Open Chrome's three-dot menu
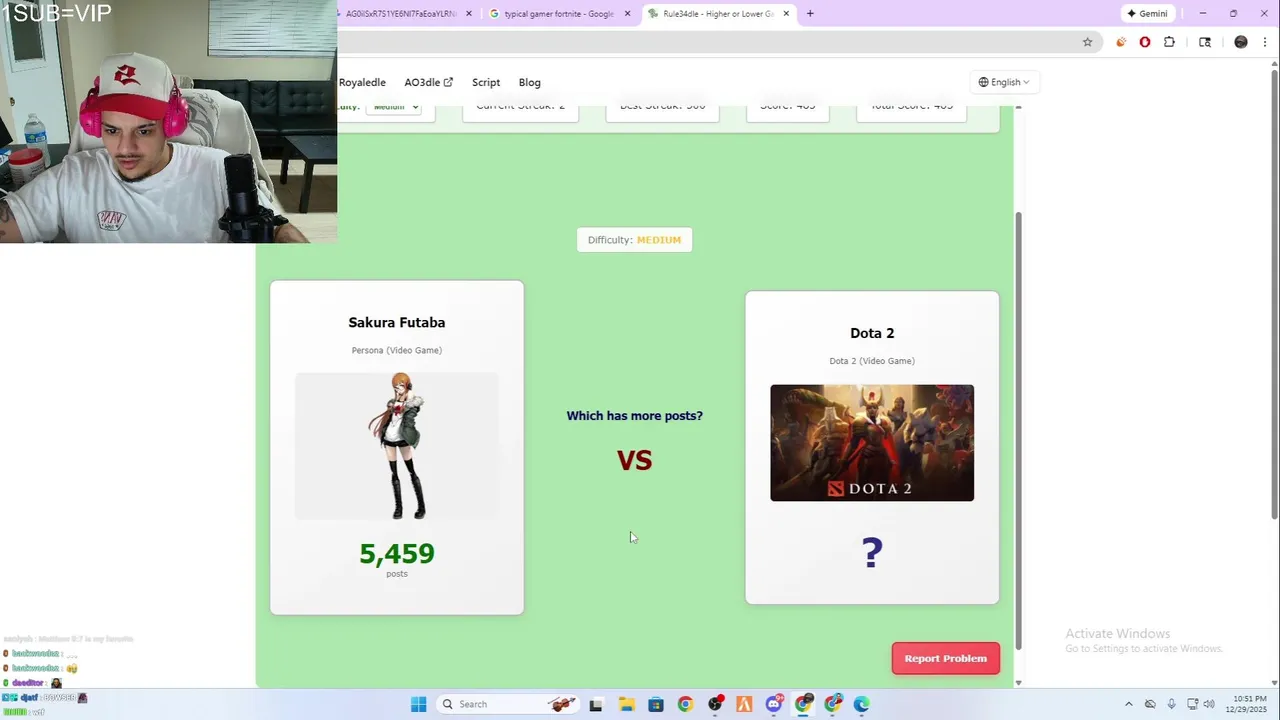The height and width of the screenshot is (720, 1280). coord(1265,42)
